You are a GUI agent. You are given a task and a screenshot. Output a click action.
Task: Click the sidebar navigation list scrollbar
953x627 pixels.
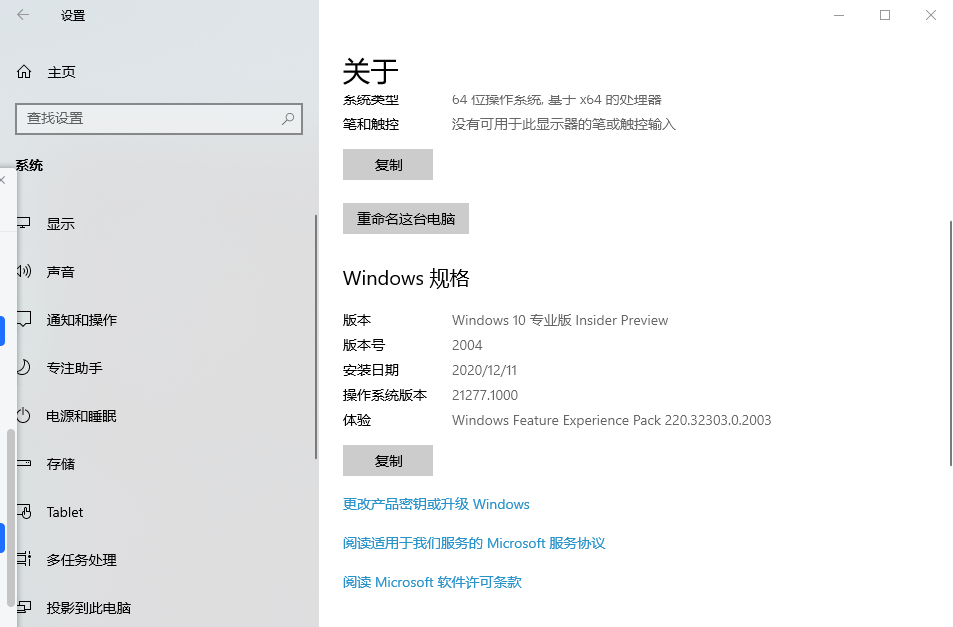(x=316, y=337)
